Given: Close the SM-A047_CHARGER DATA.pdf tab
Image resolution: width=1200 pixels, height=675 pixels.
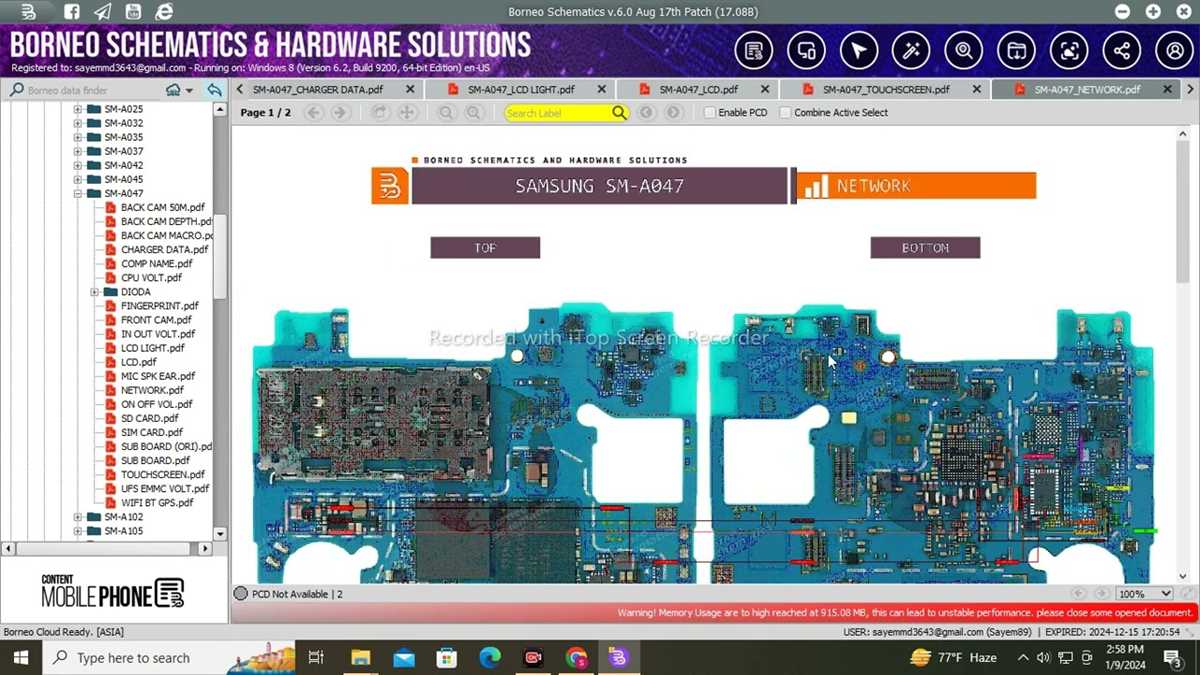Looking at the screenshot, I should click(x=409, y=89).
